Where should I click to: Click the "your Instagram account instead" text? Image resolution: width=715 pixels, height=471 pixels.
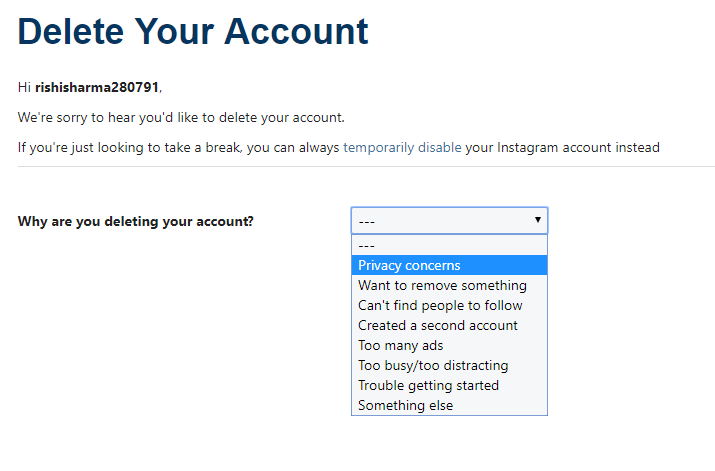point(563,148)
